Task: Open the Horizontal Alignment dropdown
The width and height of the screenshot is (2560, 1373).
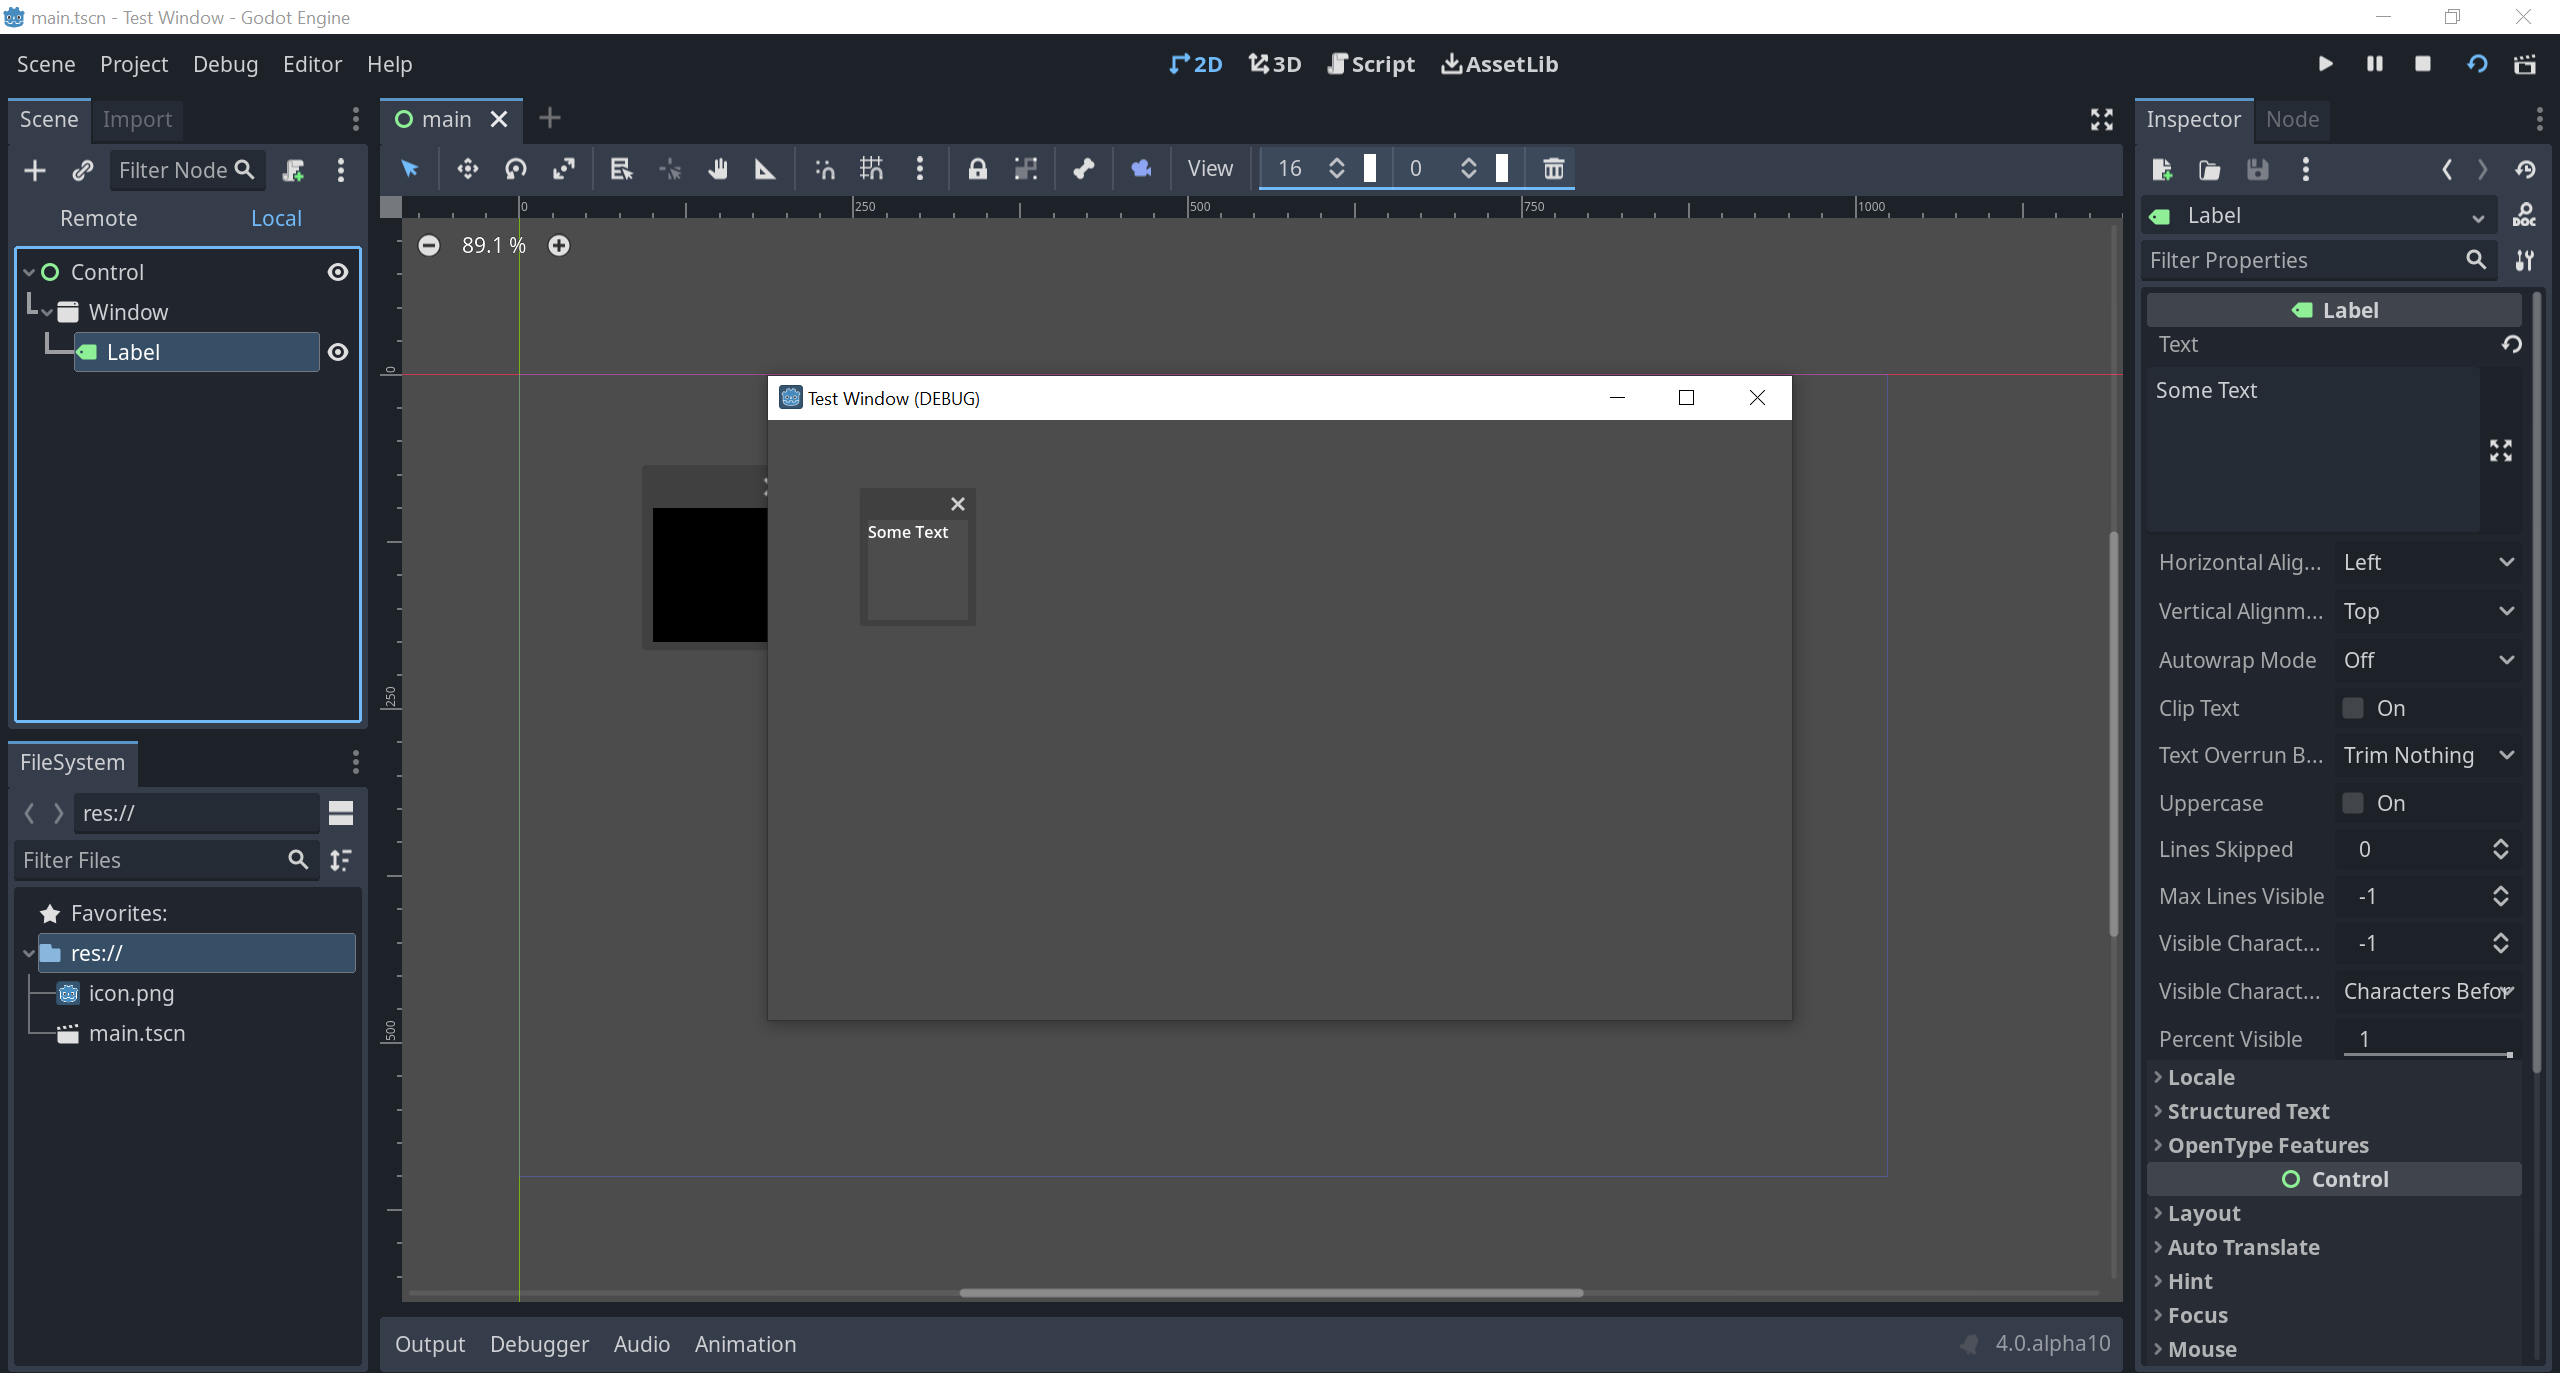Action: tap(2429, 562)
